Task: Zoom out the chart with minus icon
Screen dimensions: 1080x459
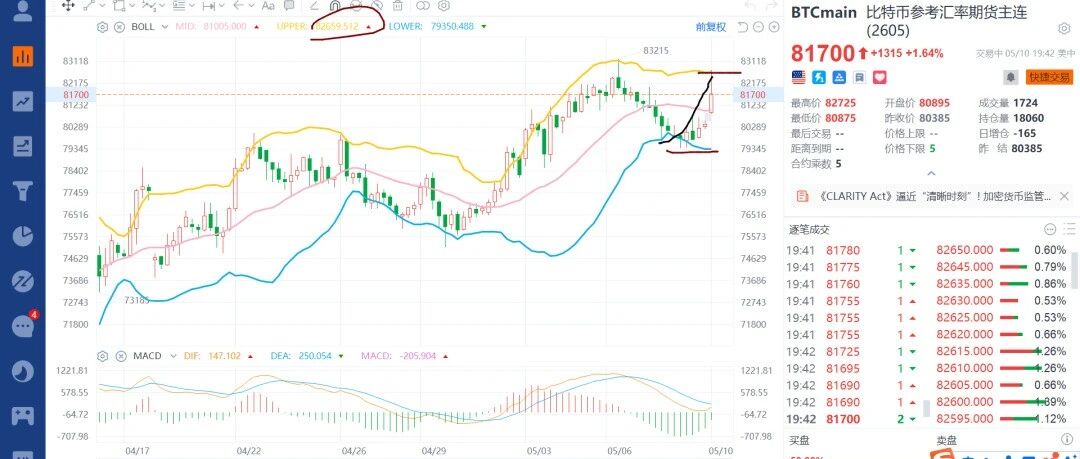Action: tap(758, 28)
